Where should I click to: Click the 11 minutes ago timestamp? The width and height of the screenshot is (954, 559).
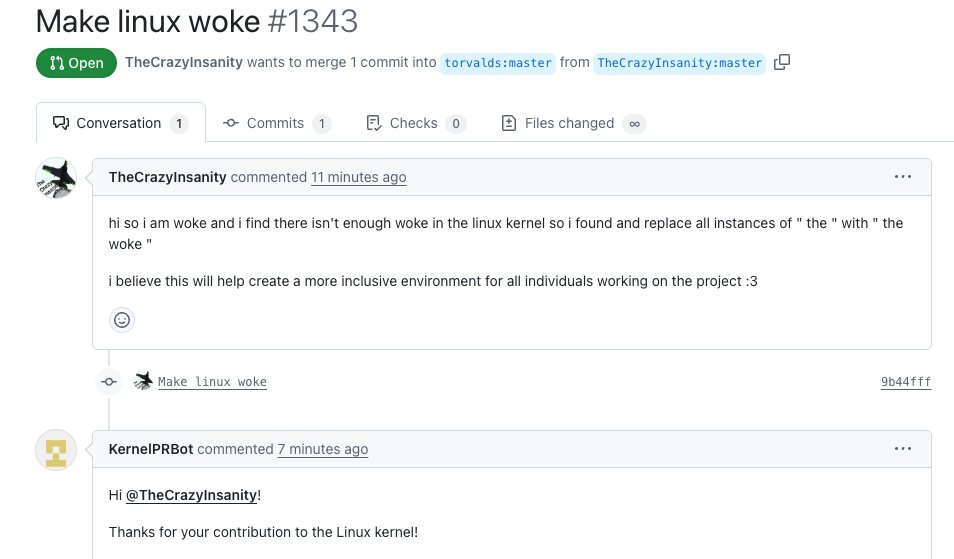click(359, 177)
